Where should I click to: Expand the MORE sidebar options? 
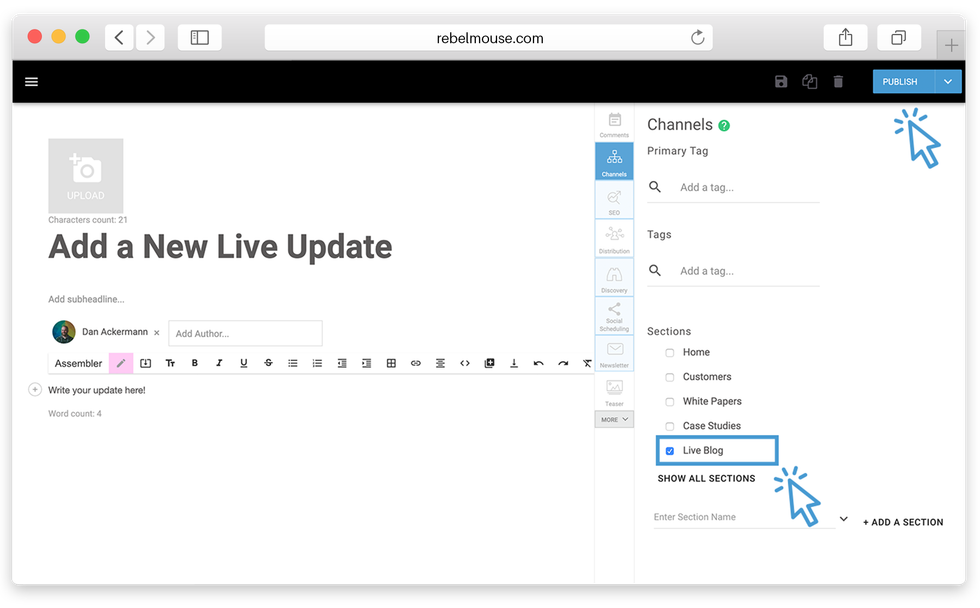pyautogui.click(x=614, y=420)
